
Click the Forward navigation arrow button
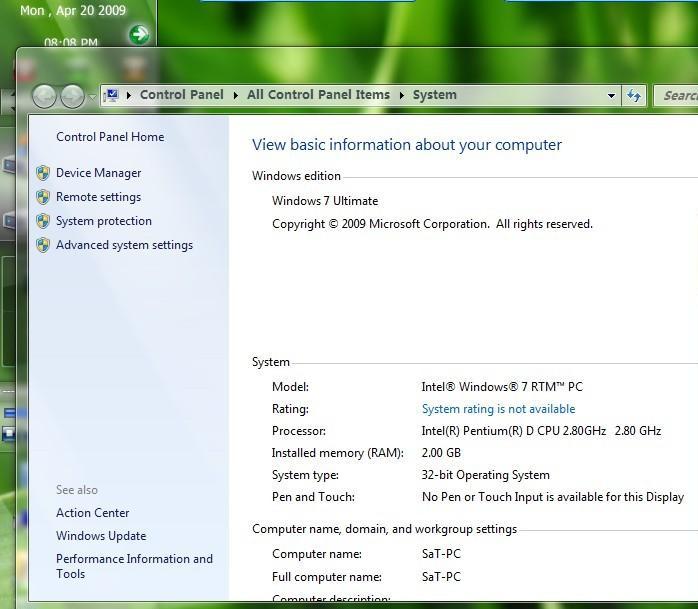point(72,96)
